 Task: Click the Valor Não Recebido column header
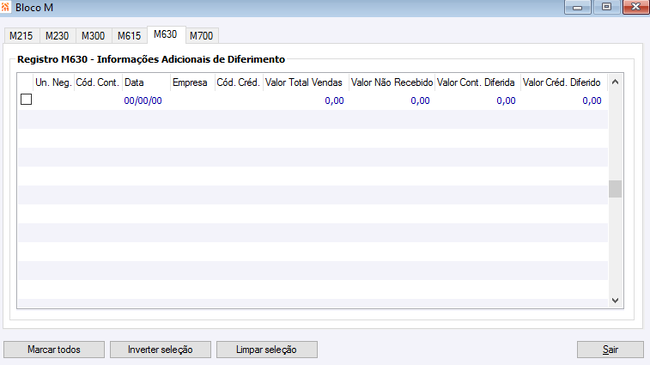point(392,83)
